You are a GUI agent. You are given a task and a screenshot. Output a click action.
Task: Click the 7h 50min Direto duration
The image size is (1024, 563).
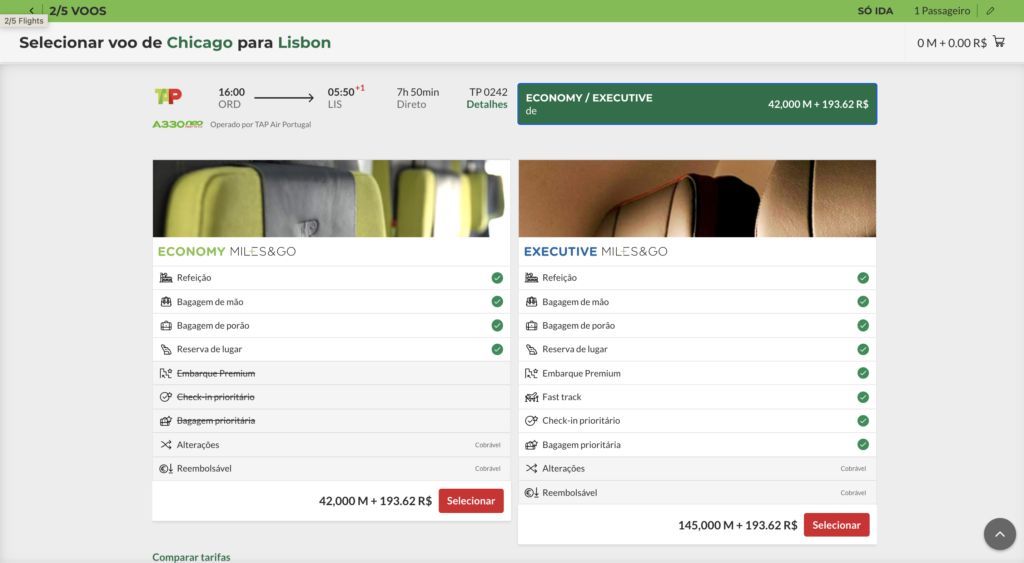pos(417,98)
